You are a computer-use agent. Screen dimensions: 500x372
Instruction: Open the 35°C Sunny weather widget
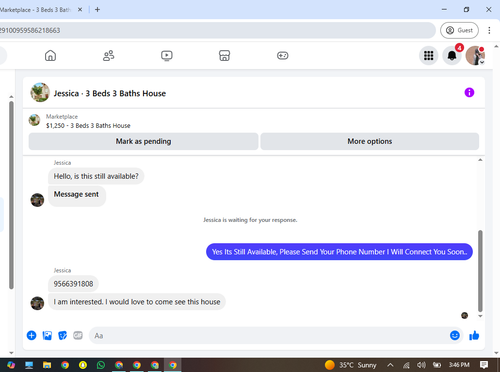pos(351,365)
